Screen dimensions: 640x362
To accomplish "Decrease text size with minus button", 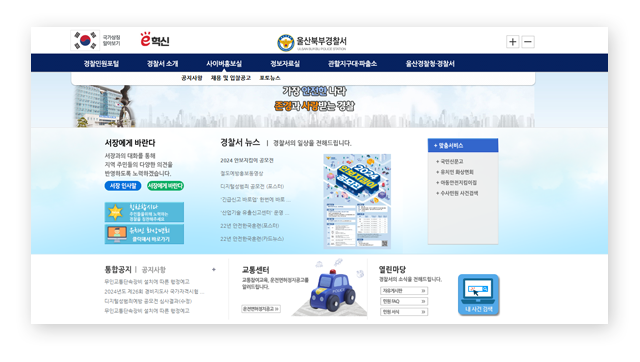I will click(x=528, y=42).
